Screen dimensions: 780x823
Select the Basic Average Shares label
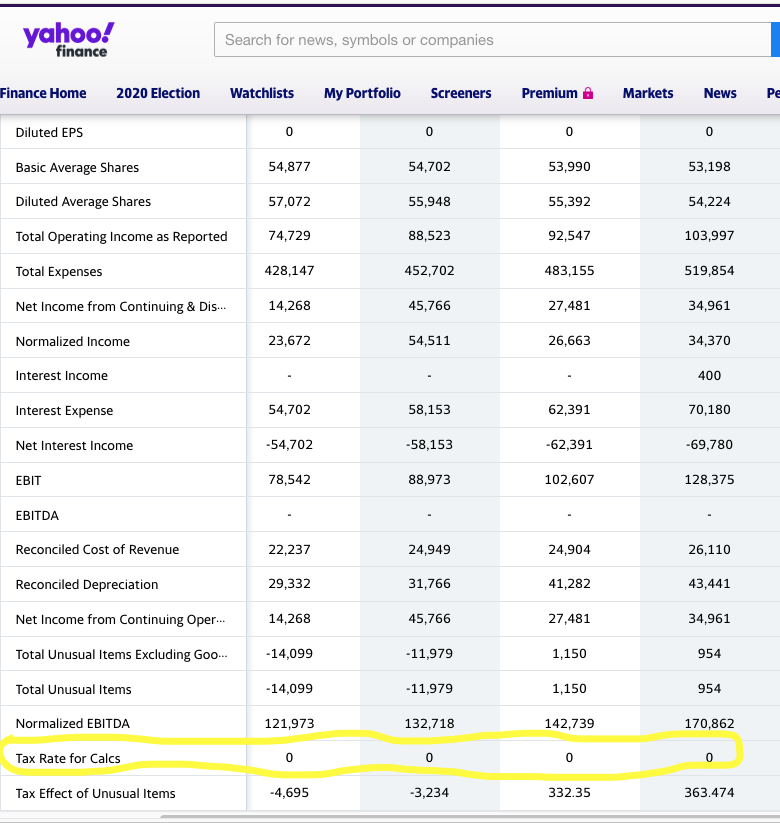click(x=77, y=167)
